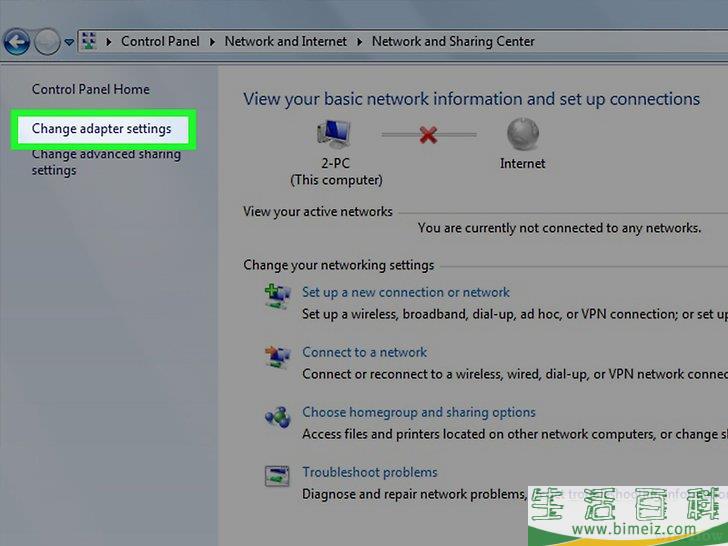Open Change adapter settings
The image size is (728, 546).
click(x=101, y=129)
